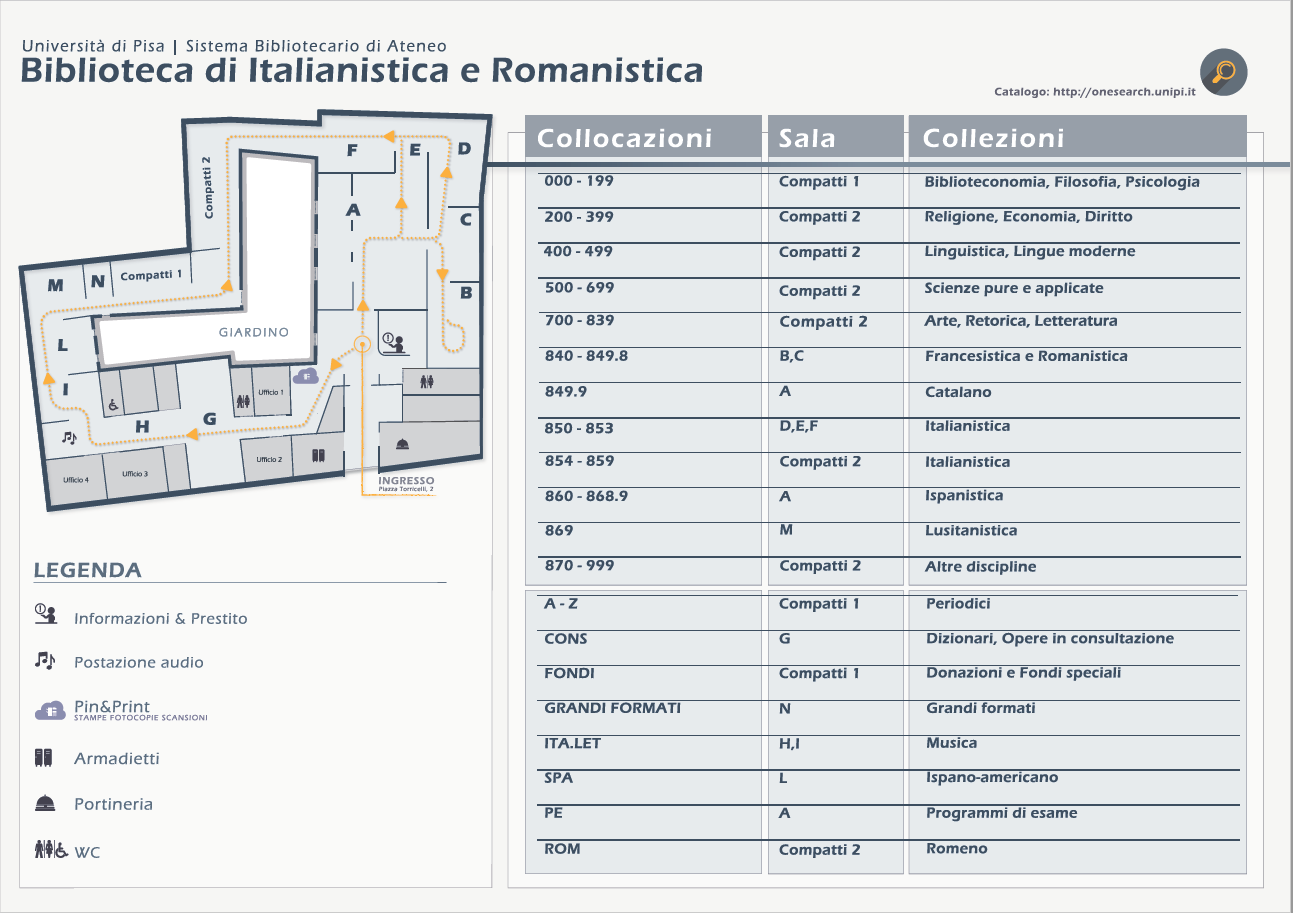Click the Informazioni & Prestito legend icon
The image size is (1293, 913).
[x=45, y=615]
